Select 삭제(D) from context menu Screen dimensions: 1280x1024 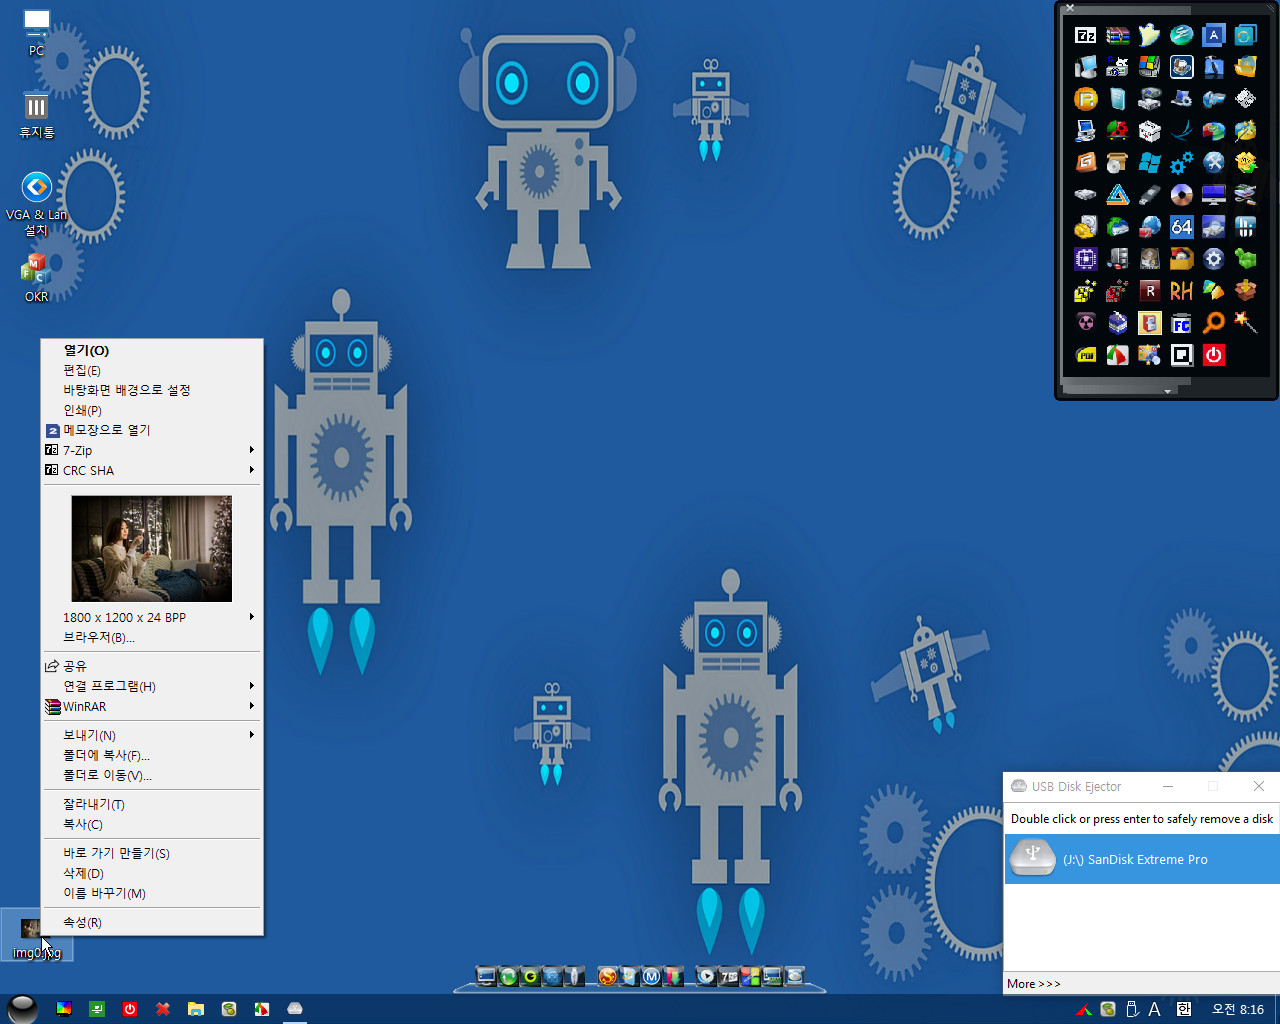tap(152, 873)
